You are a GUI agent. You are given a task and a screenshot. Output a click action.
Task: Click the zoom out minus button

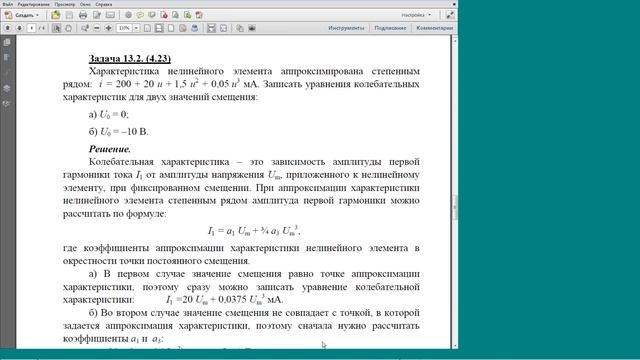(x=97, y=28)
